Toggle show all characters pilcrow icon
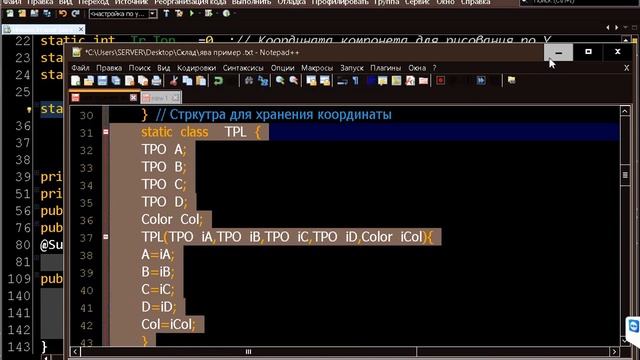 point(356,81)
